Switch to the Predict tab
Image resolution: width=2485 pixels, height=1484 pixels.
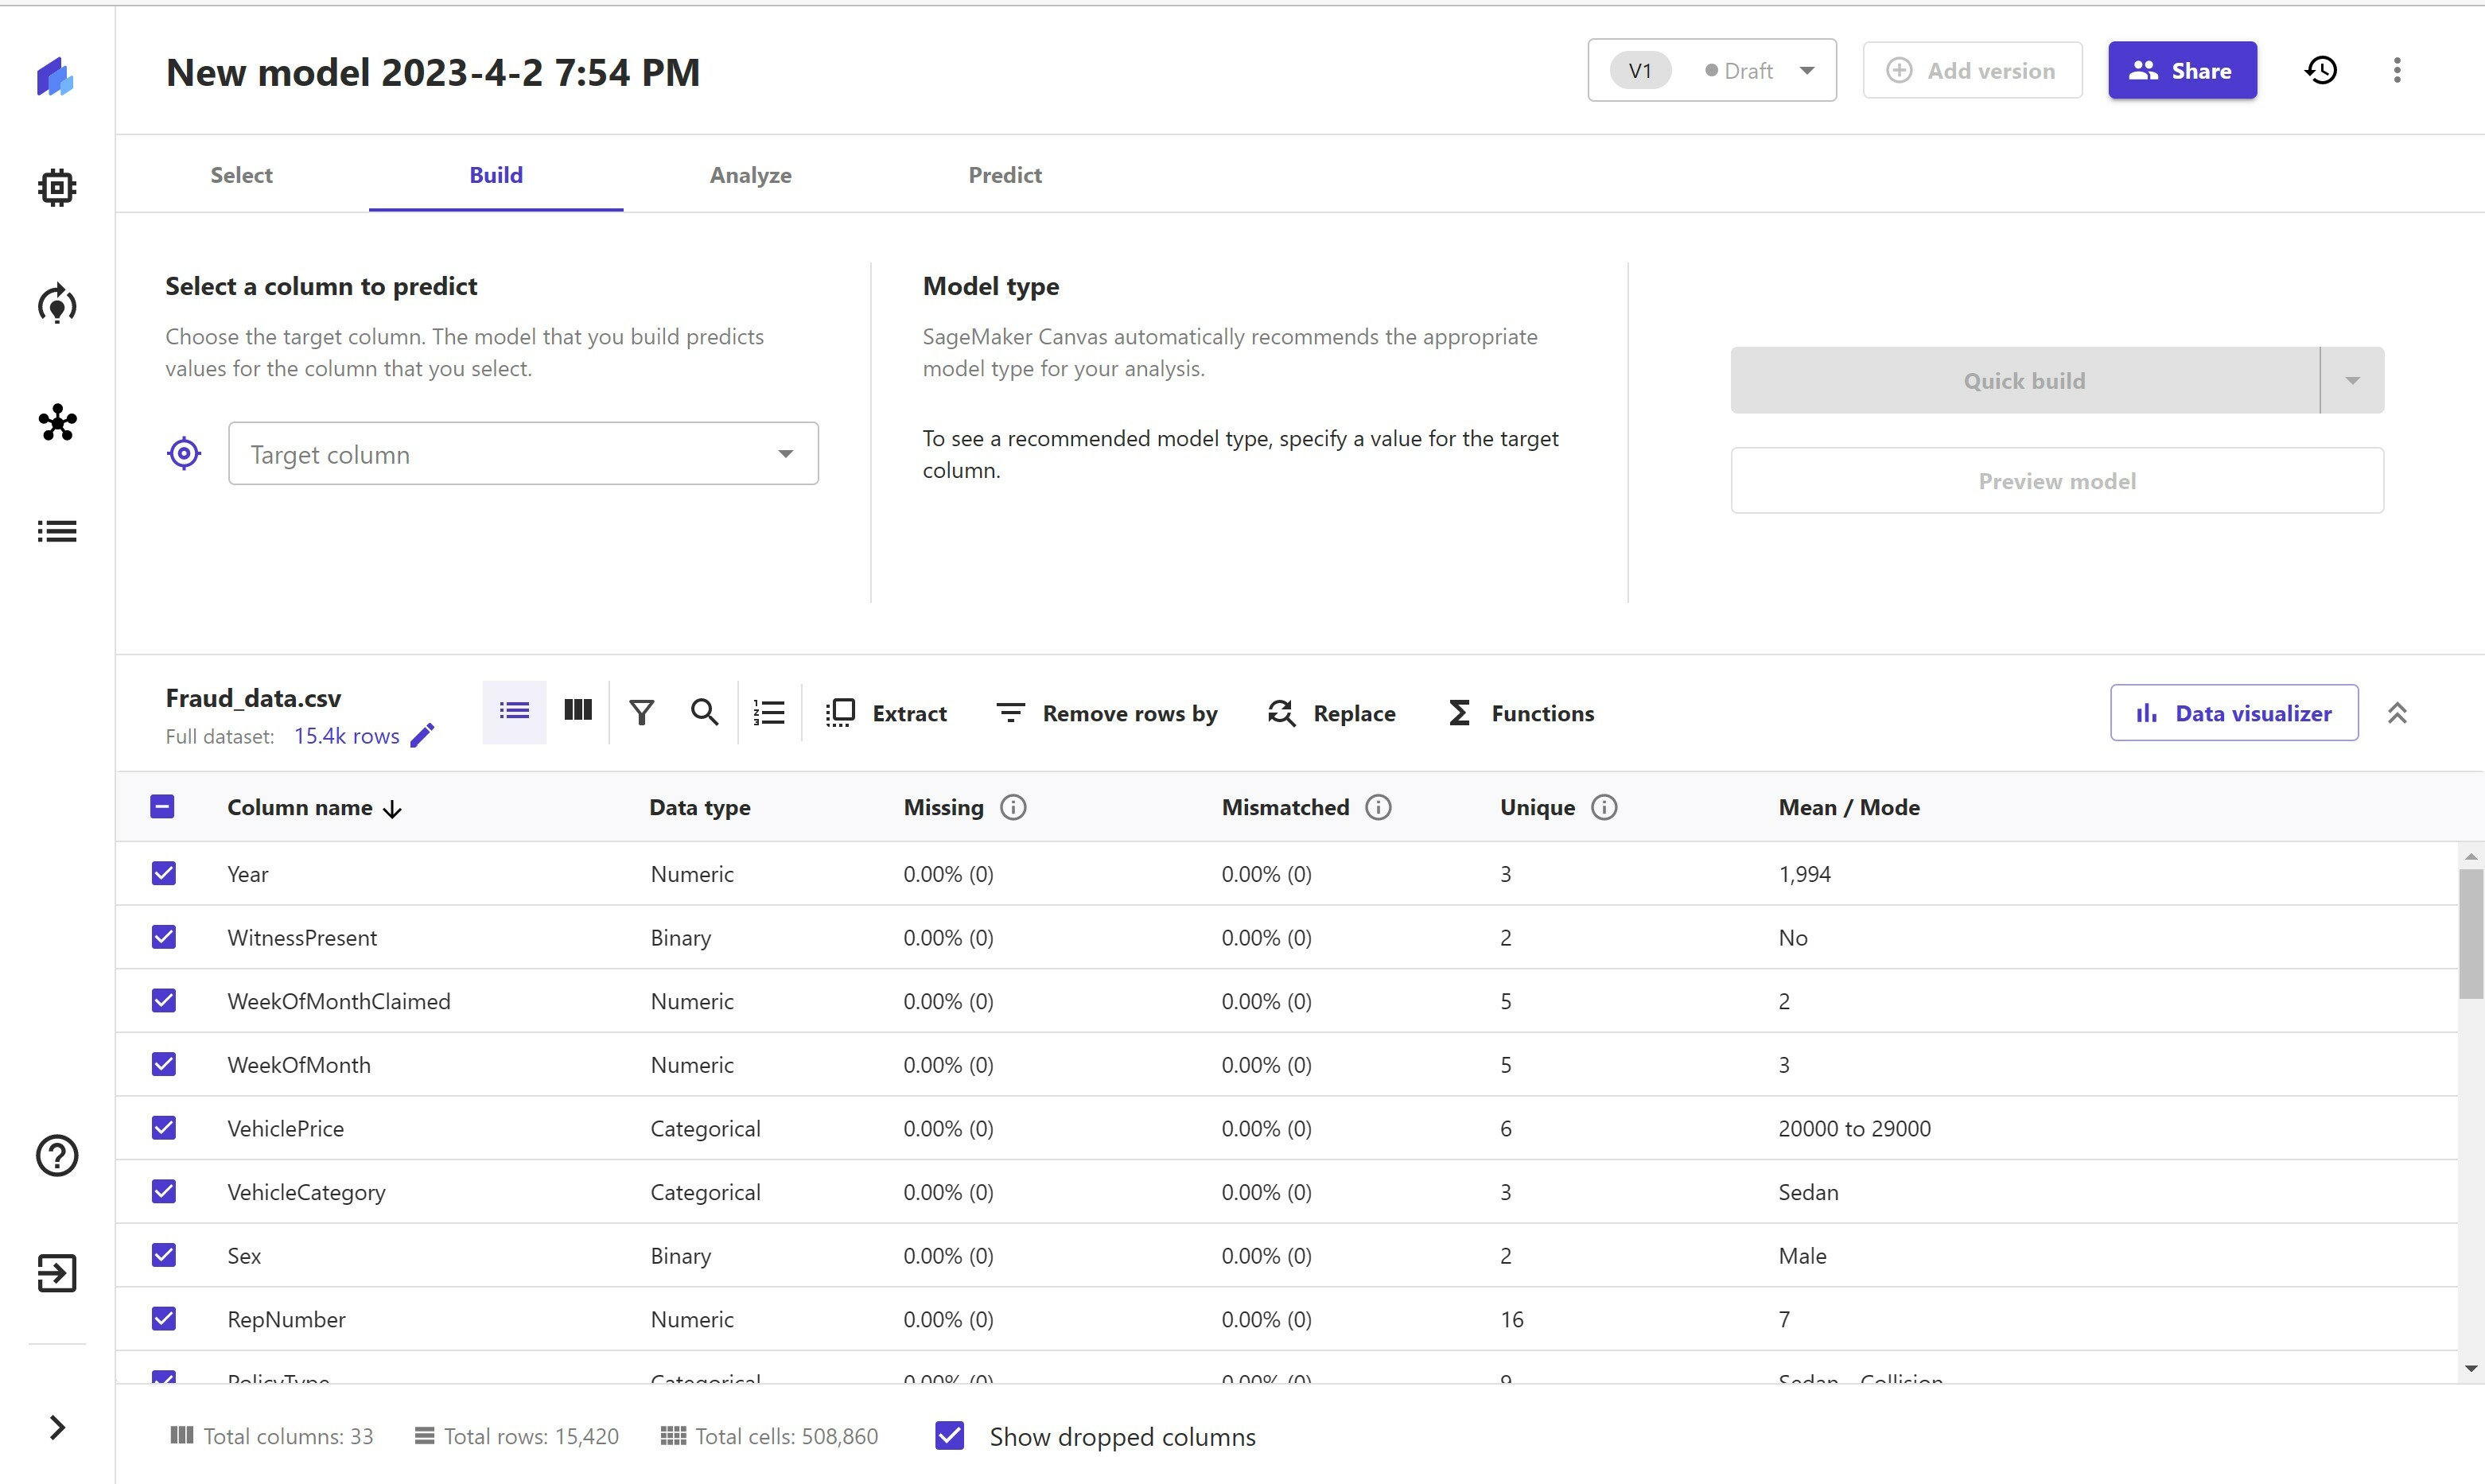tap(1004, 175)
